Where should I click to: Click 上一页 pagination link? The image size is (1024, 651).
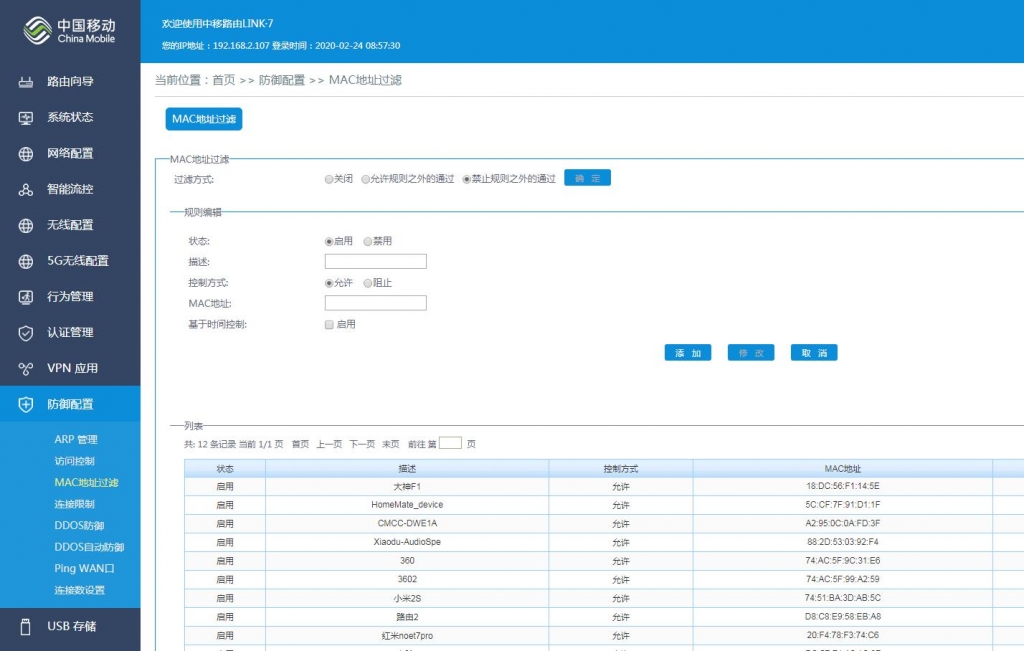pyautogui.click(x=329, y=444)
